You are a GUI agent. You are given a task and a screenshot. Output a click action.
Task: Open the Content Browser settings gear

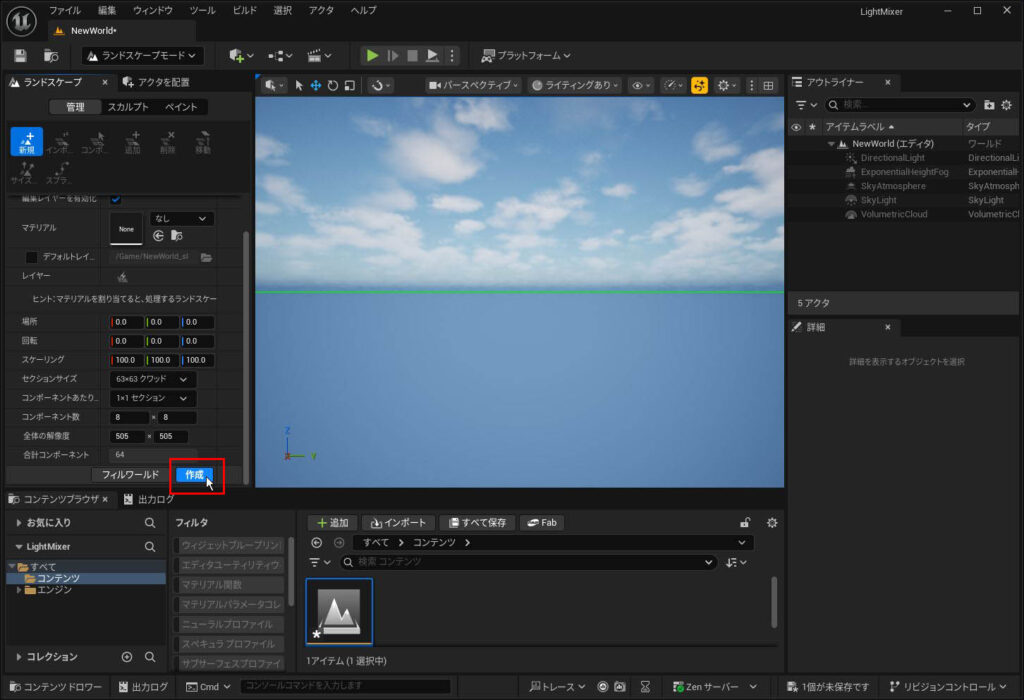pos(771,522)
